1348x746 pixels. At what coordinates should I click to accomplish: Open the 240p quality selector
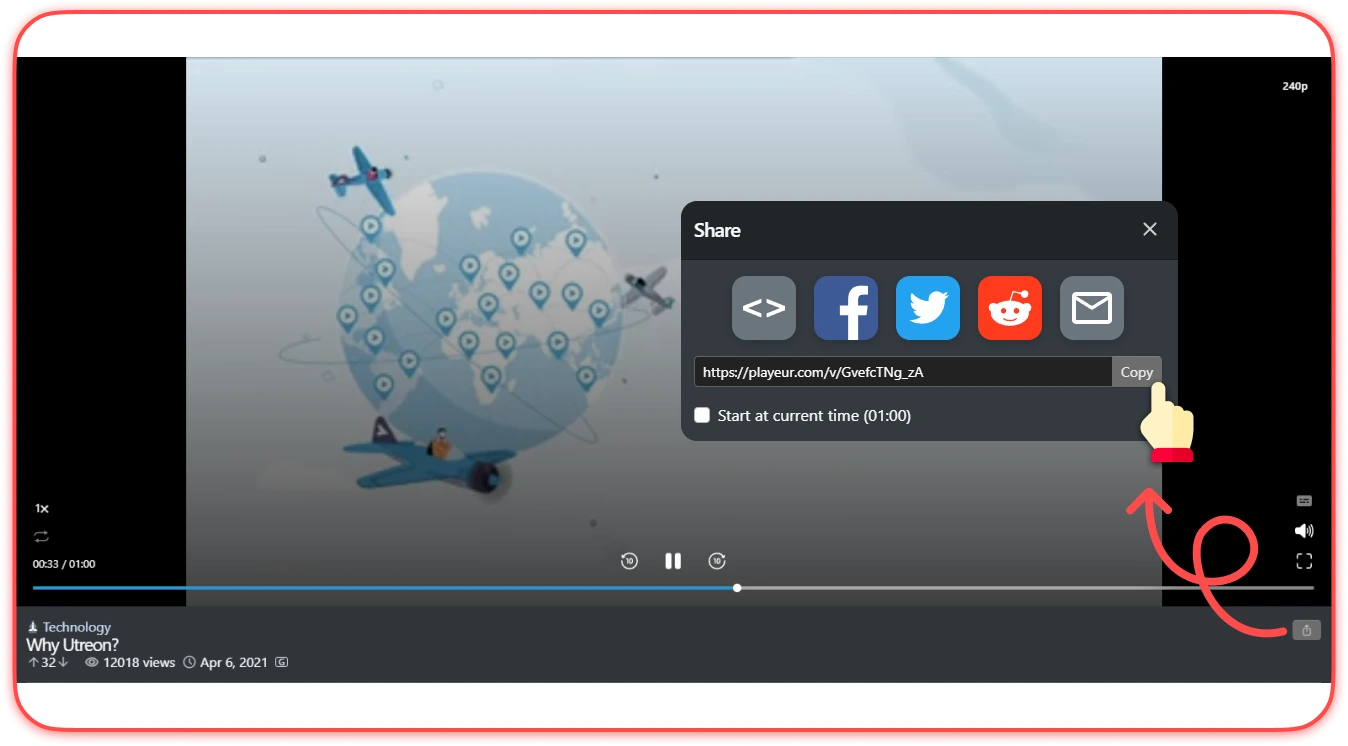1295,86
